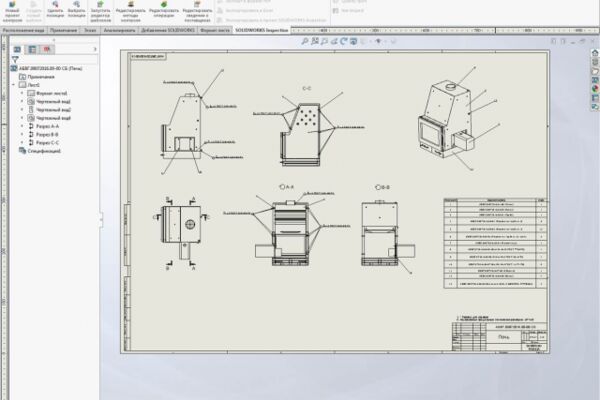Viewport: 600px width, 400px height.
Task: Click the B-B section view label on the drawing
Action: [385, 187]
